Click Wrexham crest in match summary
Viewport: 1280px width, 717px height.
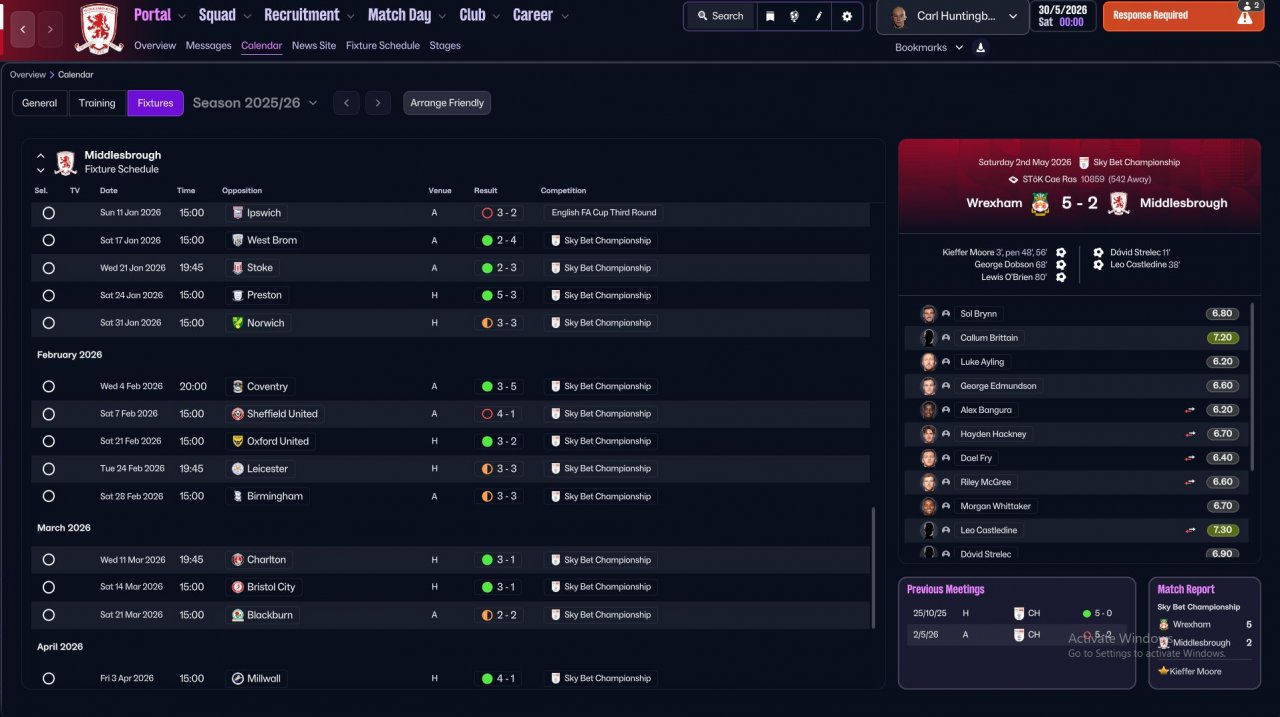tap(1040, 203)
